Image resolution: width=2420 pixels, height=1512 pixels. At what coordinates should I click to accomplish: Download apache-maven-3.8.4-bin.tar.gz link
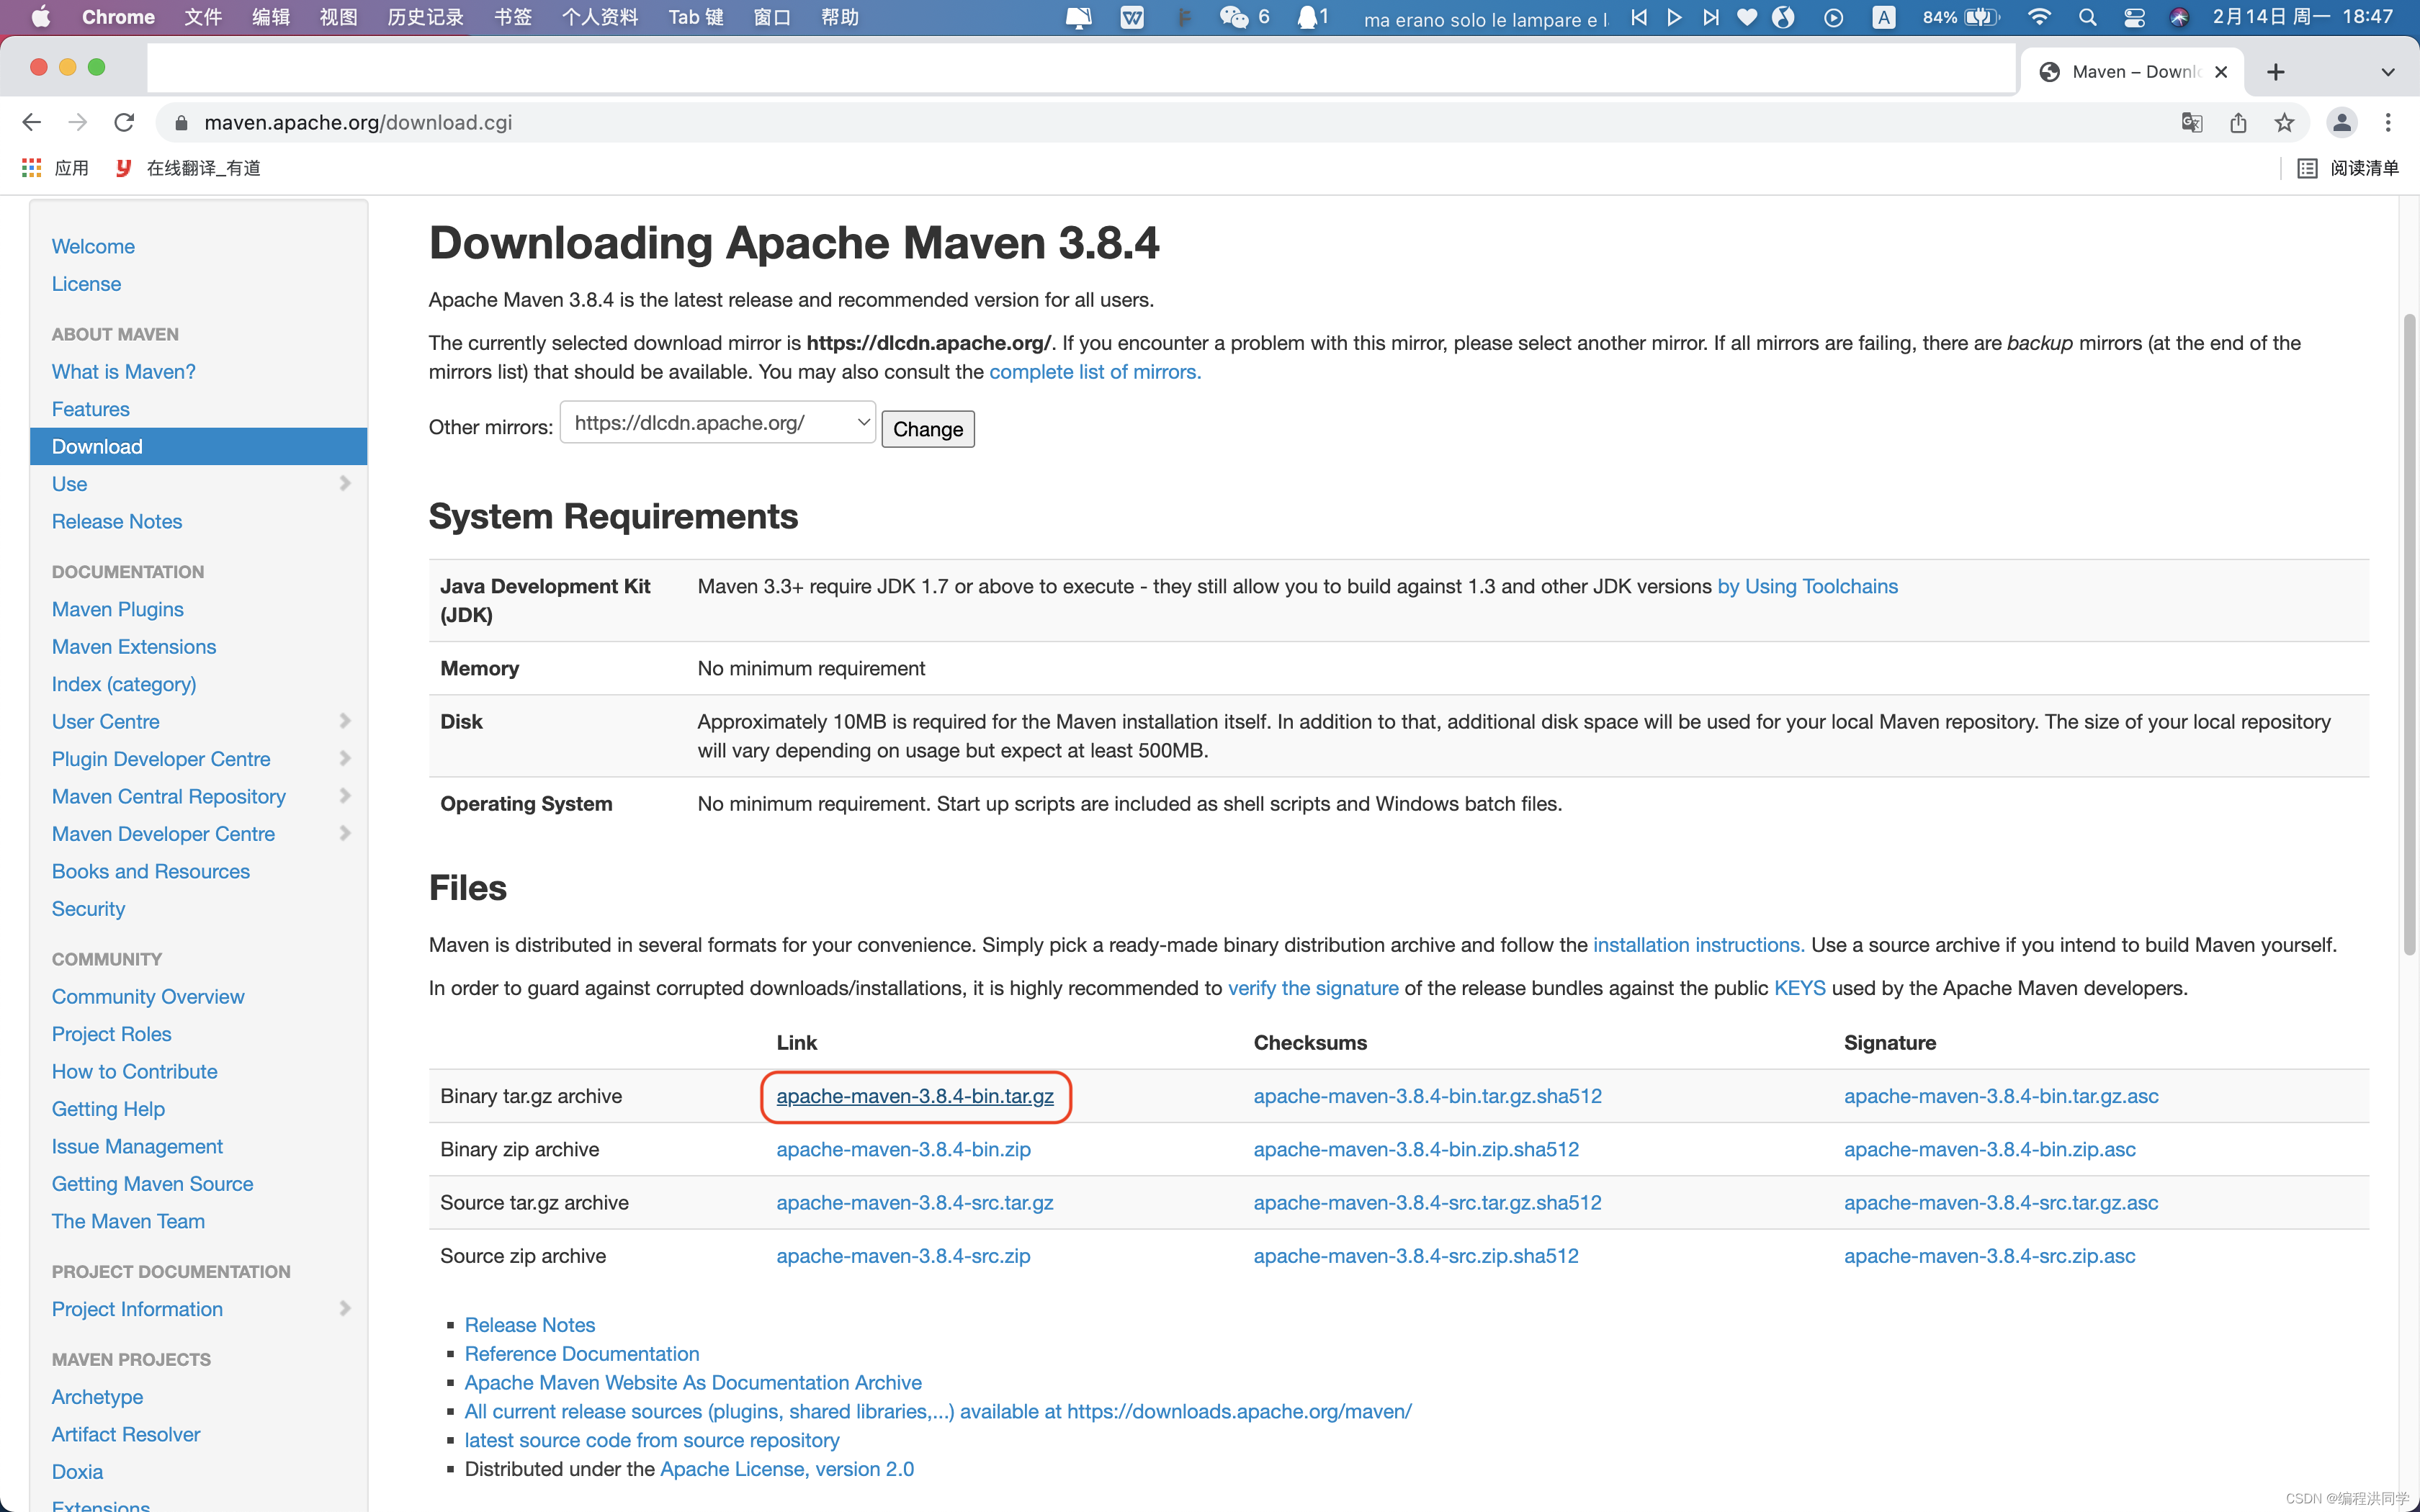(914, 1096)
